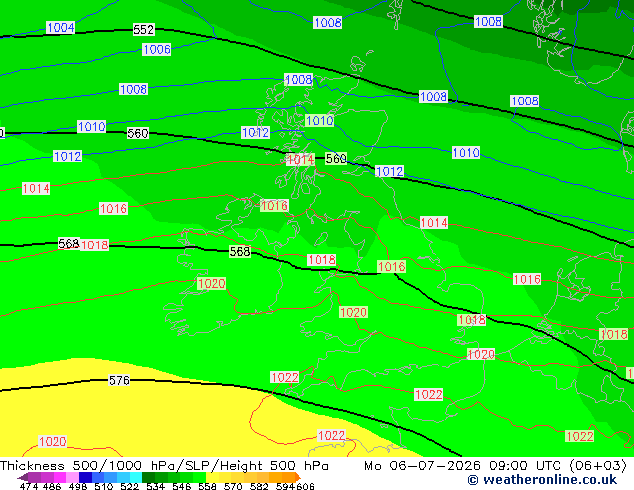The image size is (634, 490).
Task: Pick the dark blue swatch in the legend
Action: pos(85,477)
